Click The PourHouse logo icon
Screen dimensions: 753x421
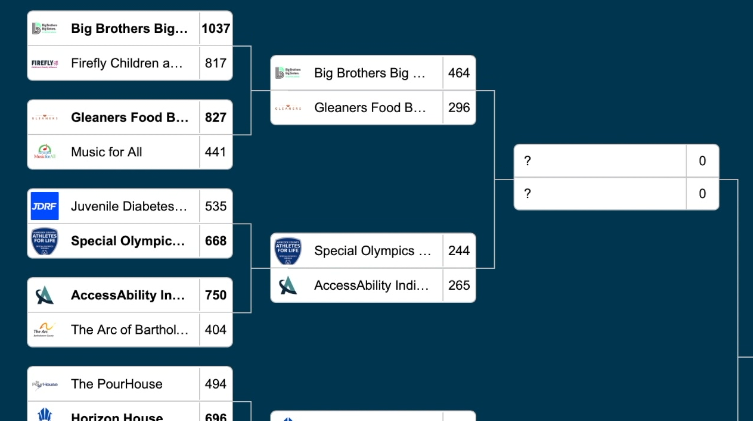45,384
